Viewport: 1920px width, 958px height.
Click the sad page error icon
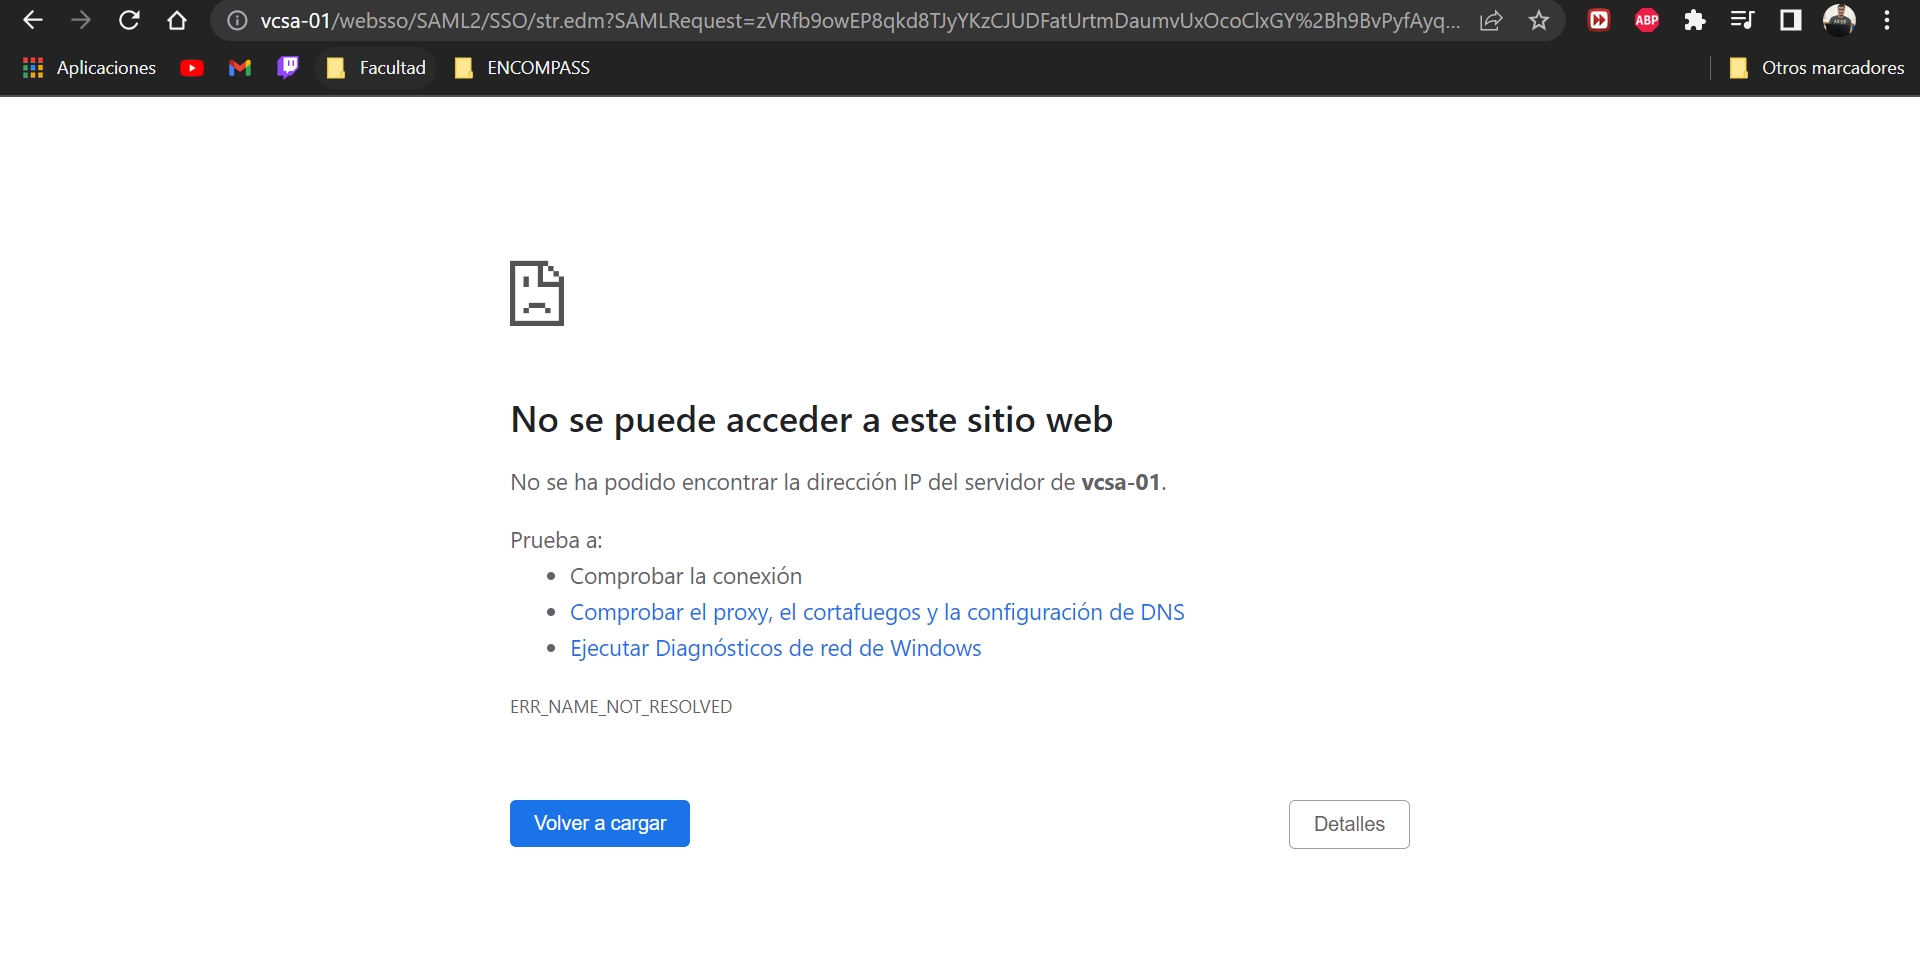click(x=537, y=293)
